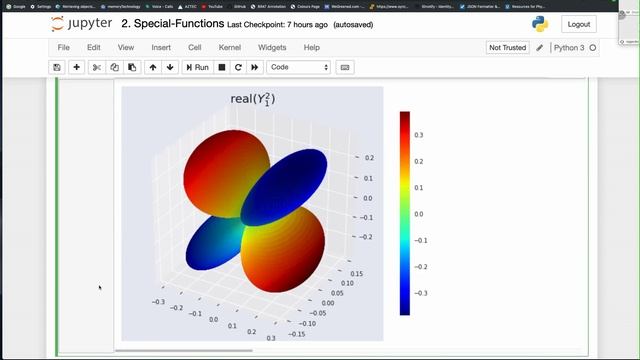
Task: Insert a cell below with the plus icon
Action: pos(76,67)
